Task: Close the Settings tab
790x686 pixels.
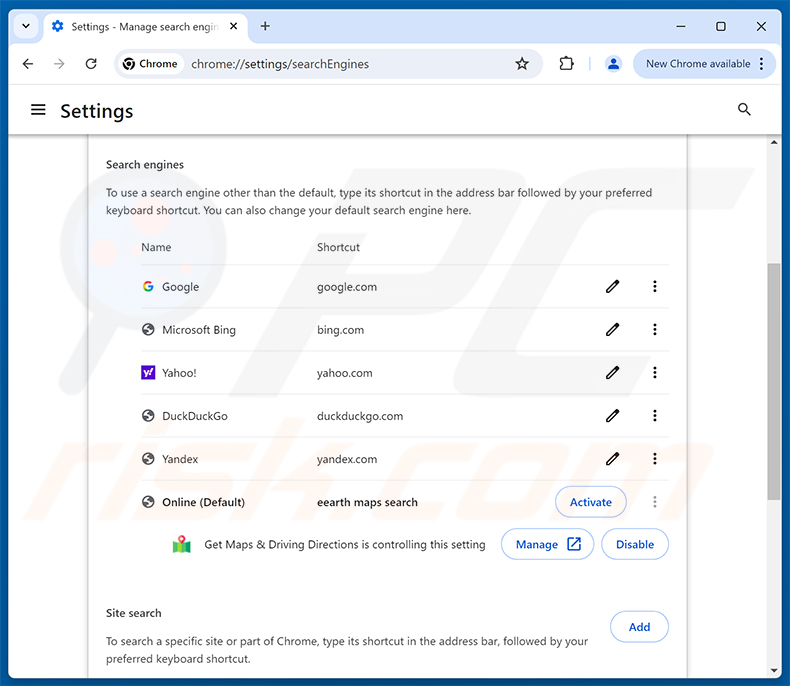Action: point(234,26)
